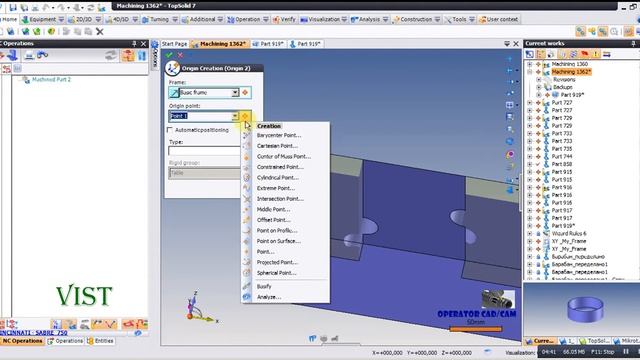Open the Origin point dropdown arrow
Screen dimensions: 640x360
pos(235,116)
